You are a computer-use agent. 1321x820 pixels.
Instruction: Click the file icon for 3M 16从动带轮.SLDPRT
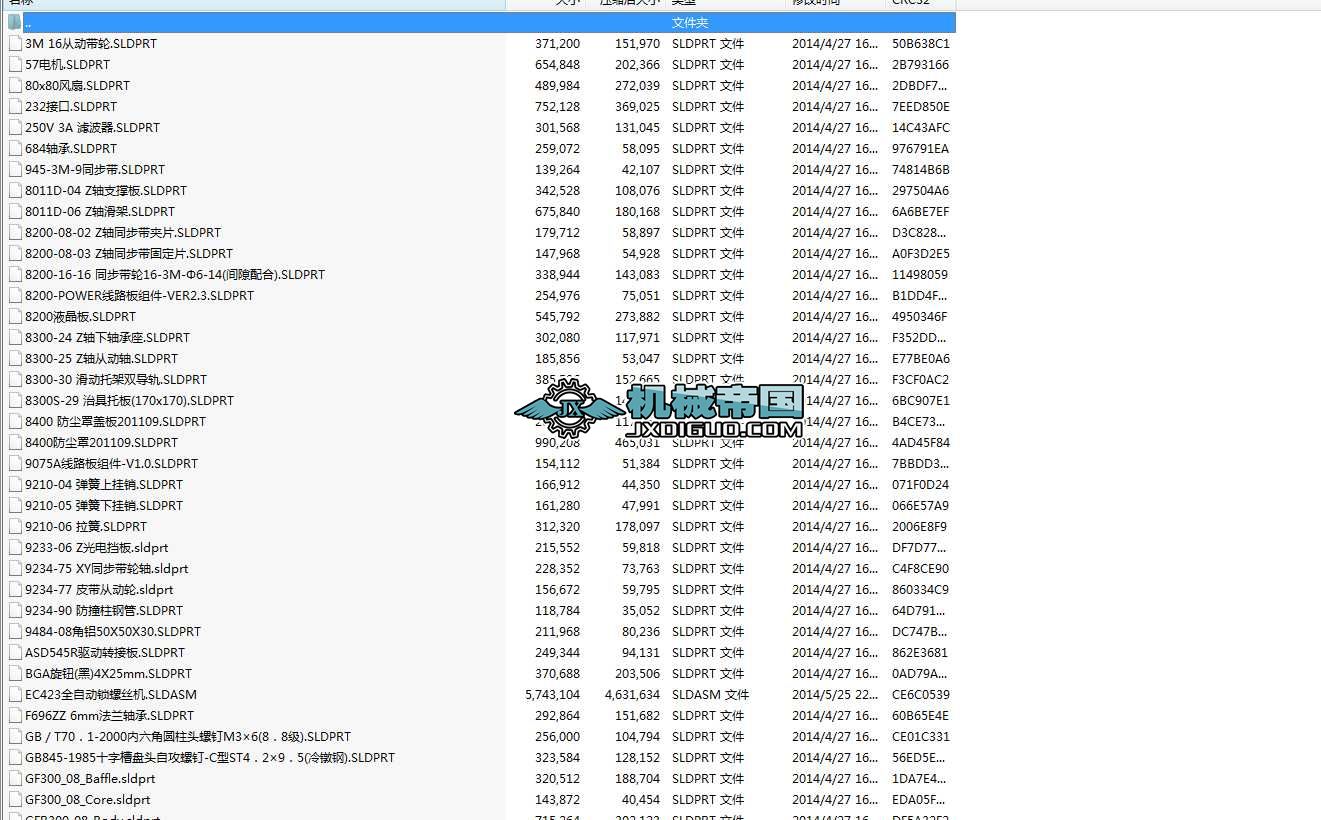[x=15, y=43]
